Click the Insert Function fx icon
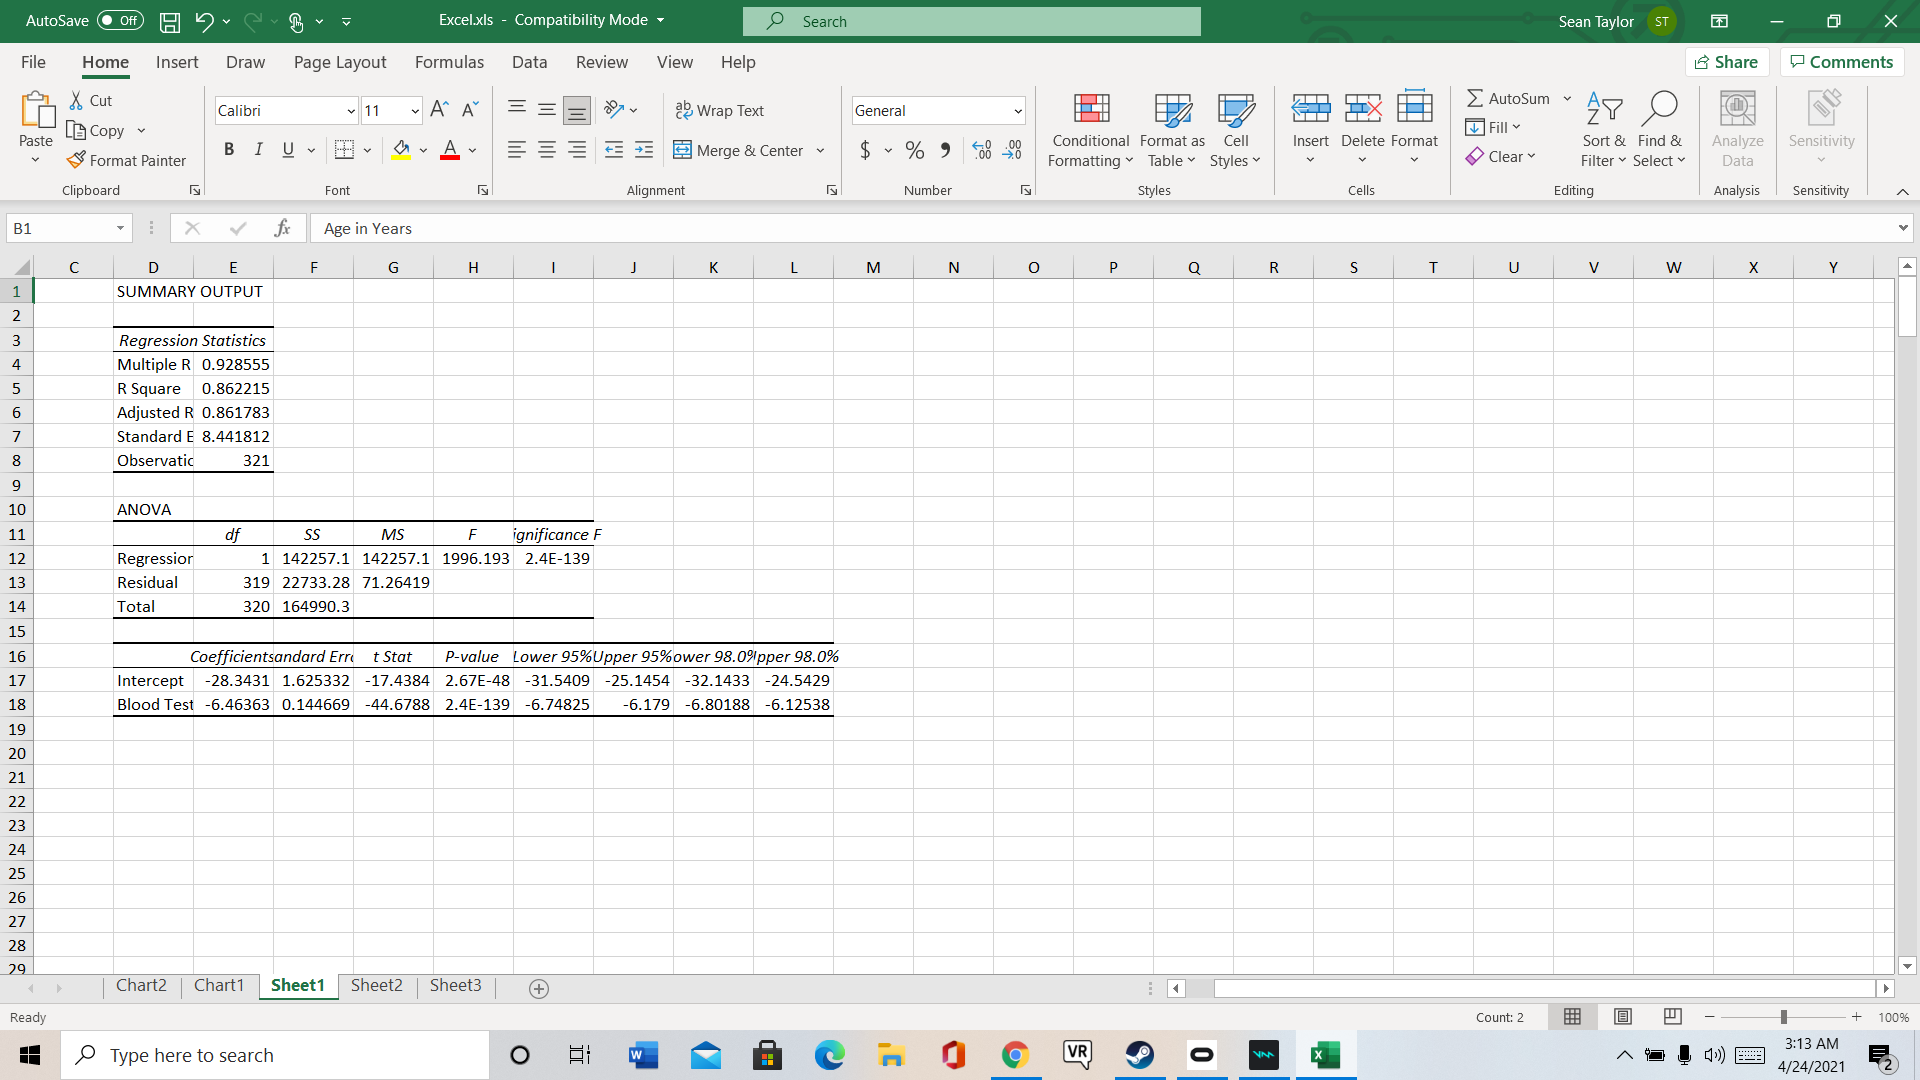This screenshot has height=1080, width=1920. coord(282,228)
